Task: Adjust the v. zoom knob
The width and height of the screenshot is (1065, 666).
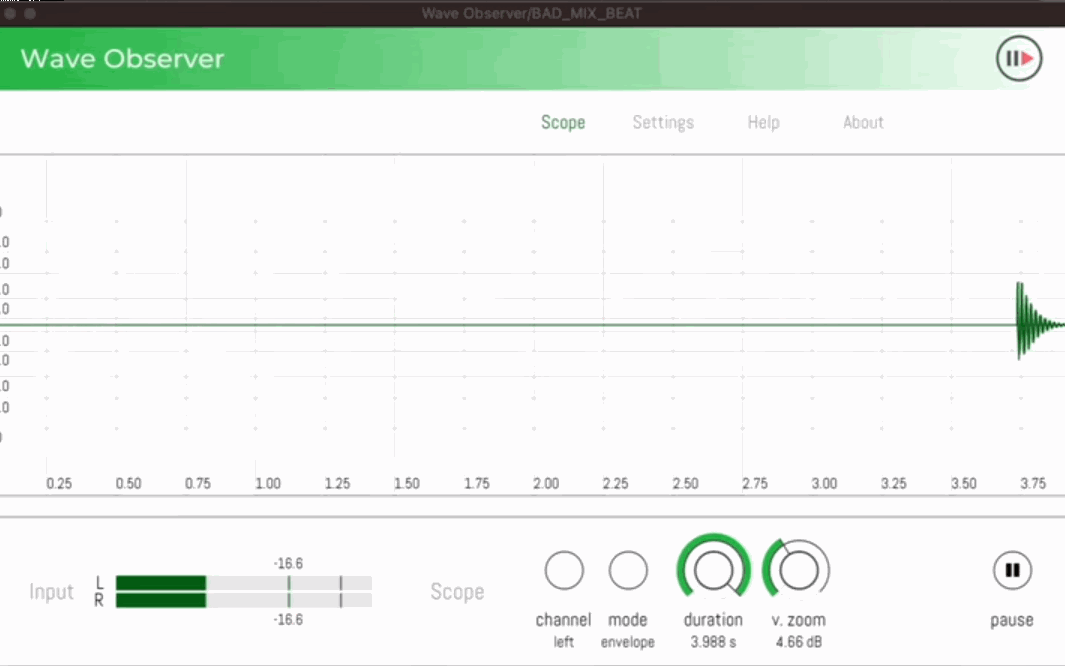Action: click(798, 570)
